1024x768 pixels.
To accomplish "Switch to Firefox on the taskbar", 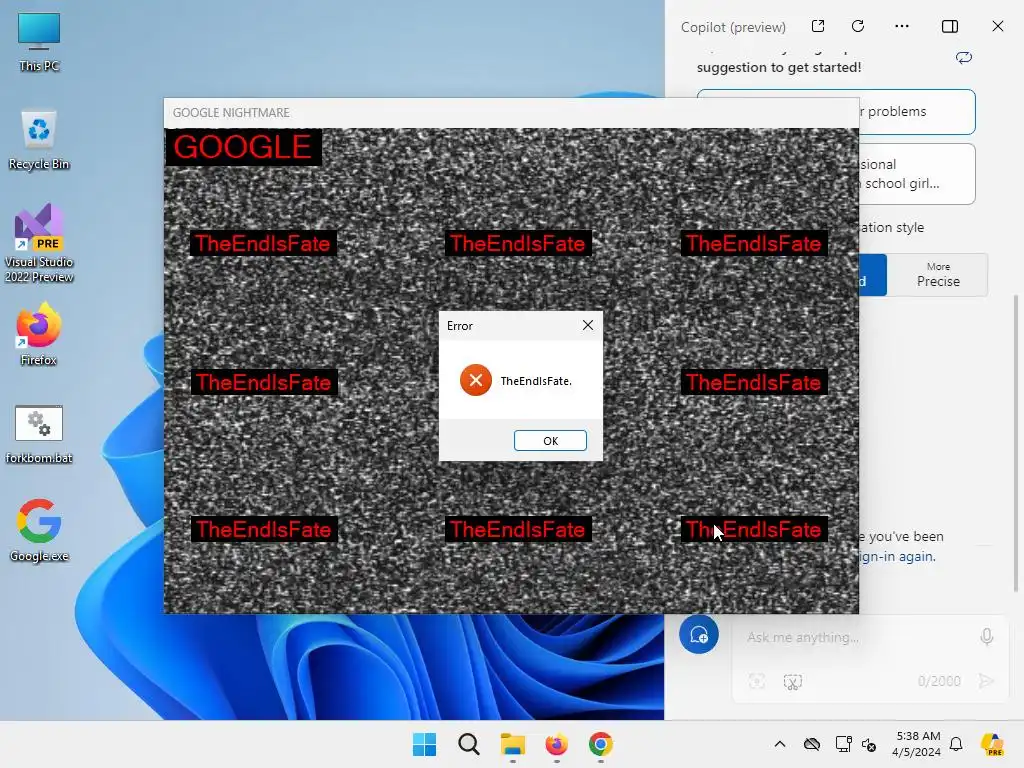I will [556, 744].
